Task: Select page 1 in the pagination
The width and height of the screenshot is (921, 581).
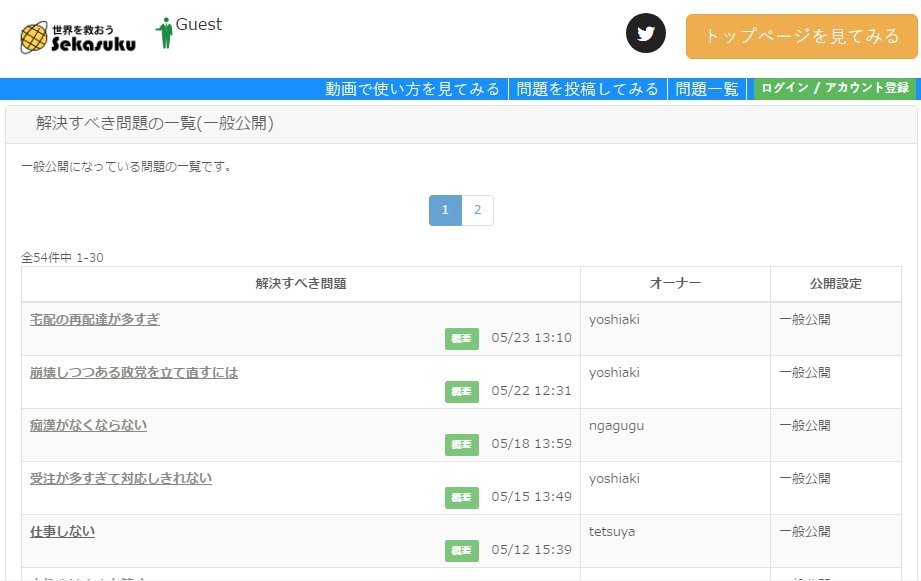Action: (x=445, y=210)
